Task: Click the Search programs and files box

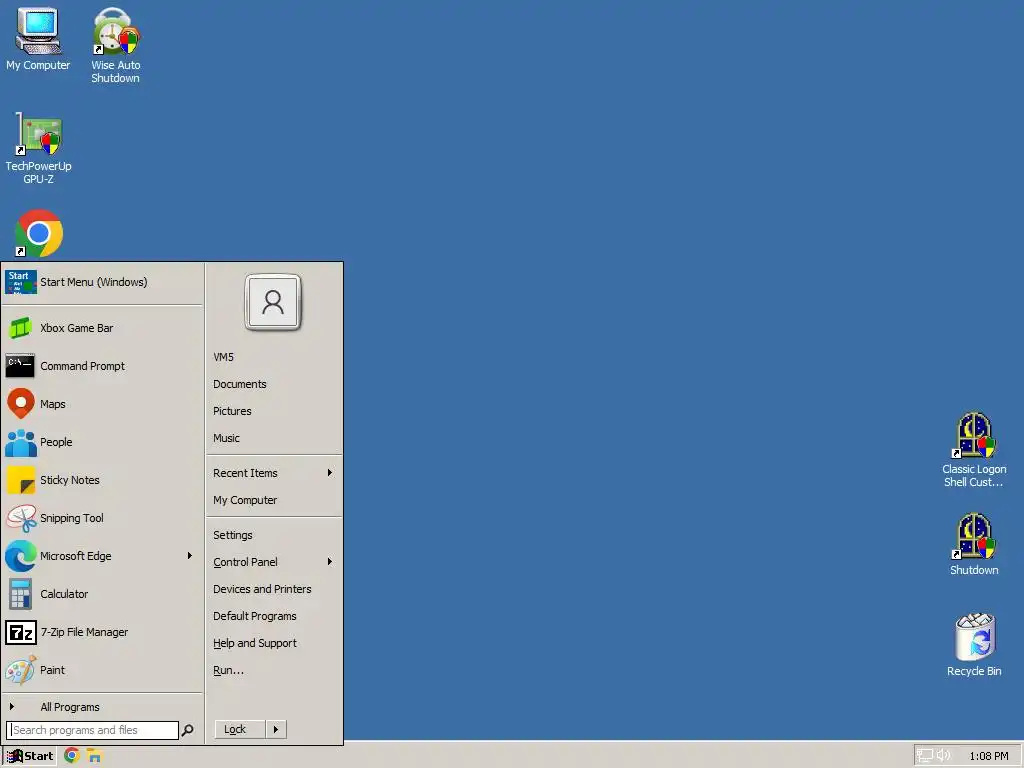Action: [x=92, y=730]
